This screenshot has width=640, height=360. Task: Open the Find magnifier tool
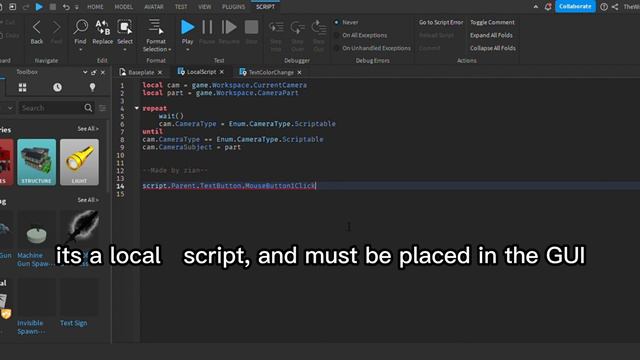(x=80, y=27)
